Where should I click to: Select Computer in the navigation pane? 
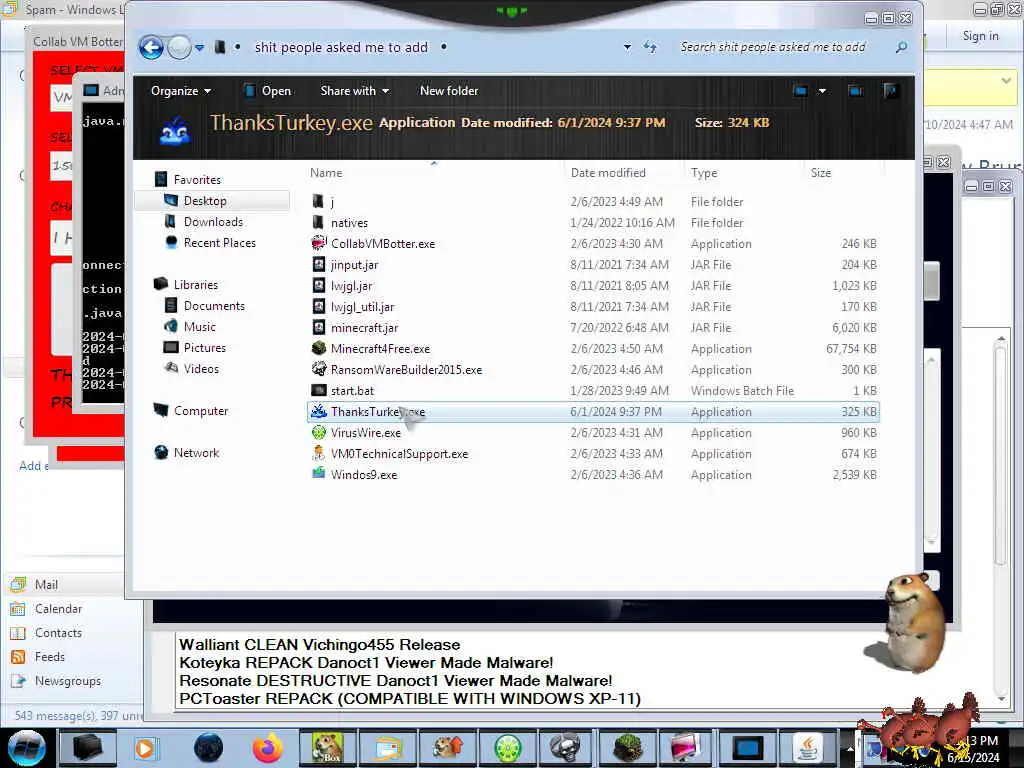[x=200, y=411]
